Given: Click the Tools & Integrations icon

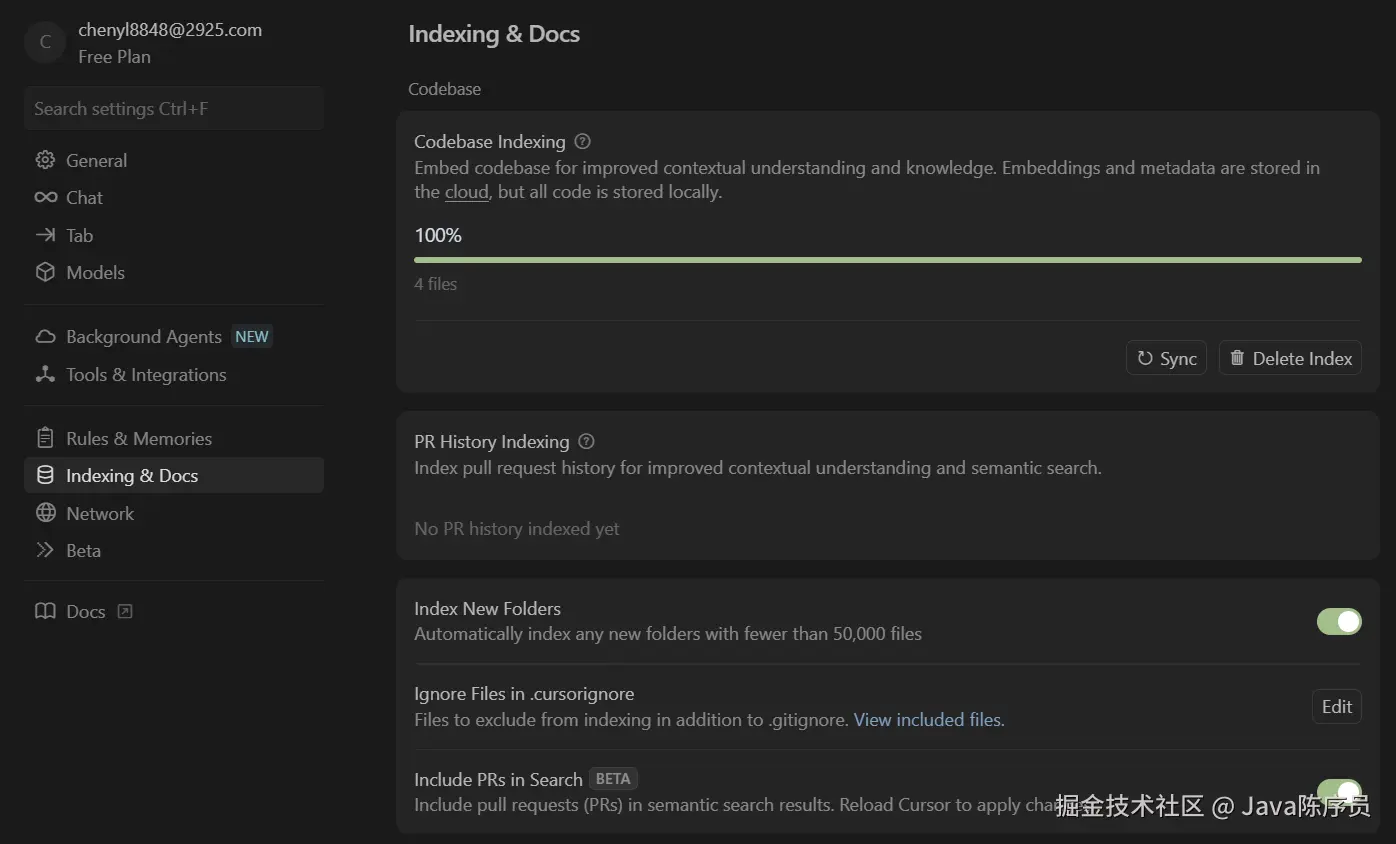Looking at the screenshot, I should (45, 375).
